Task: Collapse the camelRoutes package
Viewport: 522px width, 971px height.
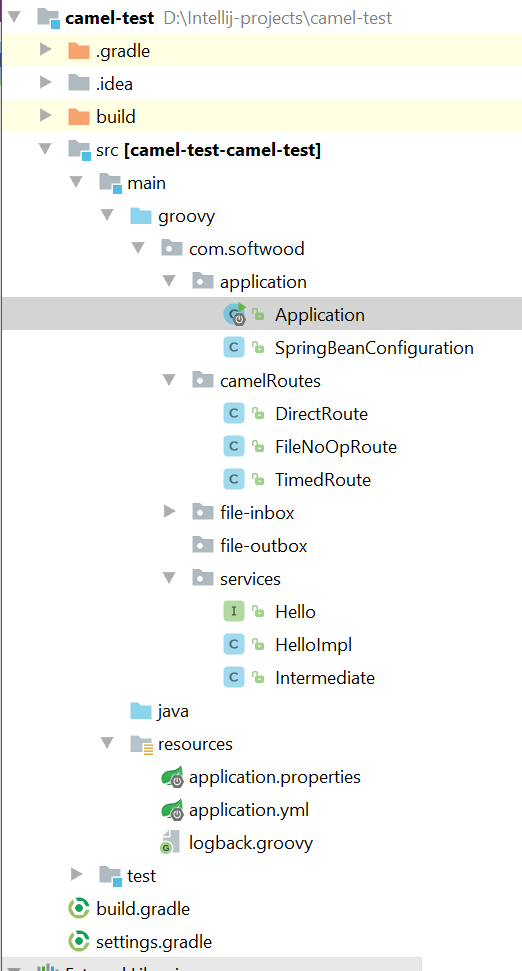Action: [x=169, y=380]
